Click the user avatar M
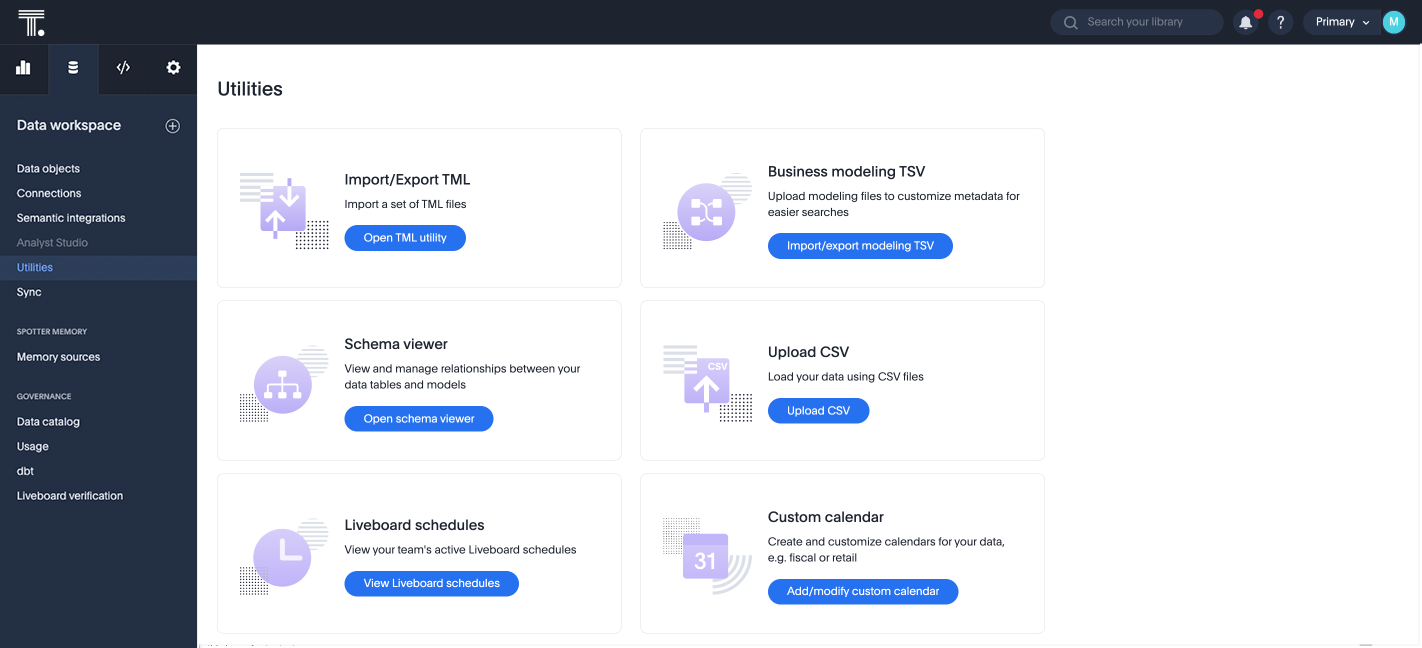Viewport: 1422px width, 648px height. (x=1394, y=22)
